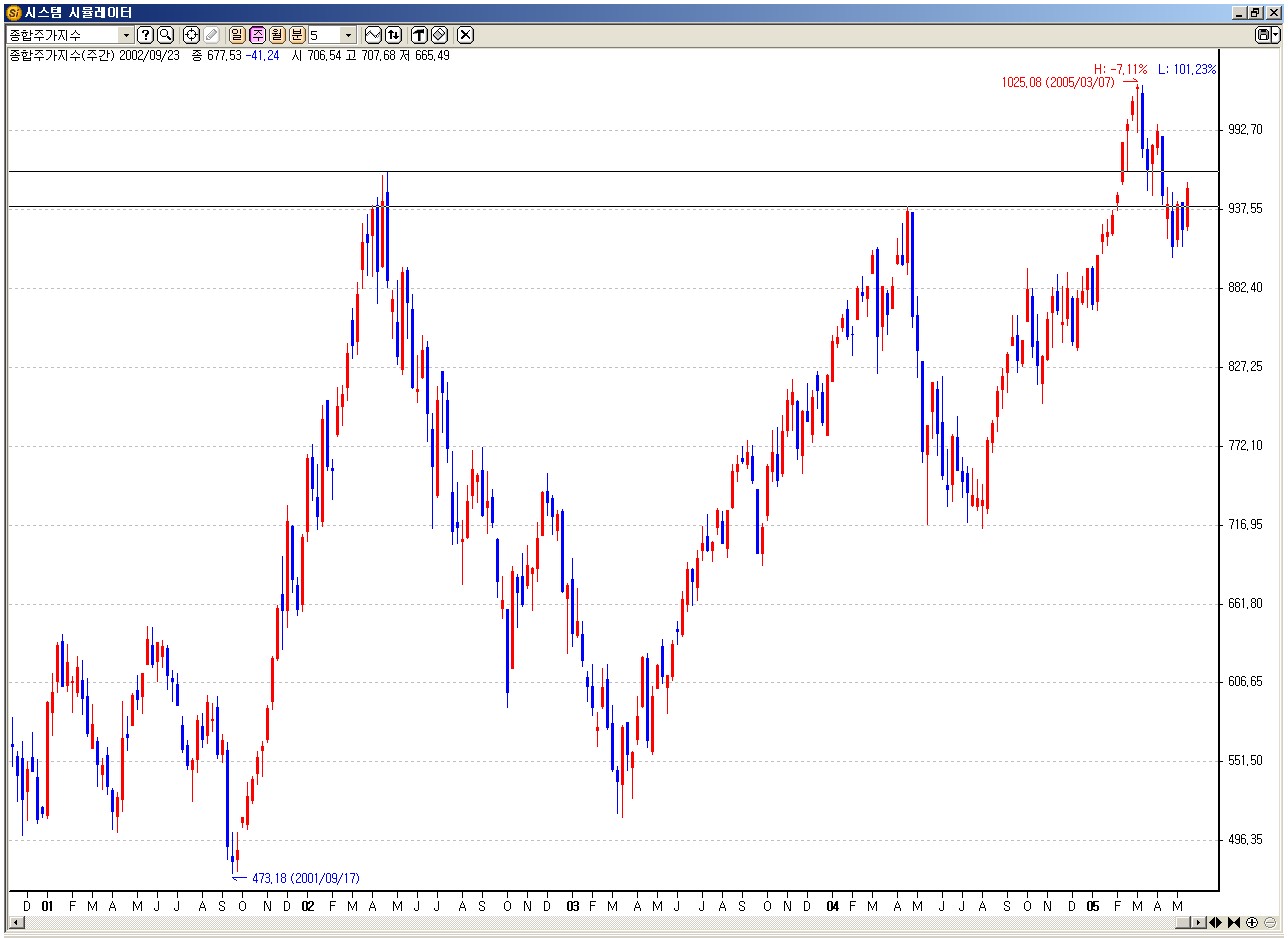Click the diamond eraser icon in toolbar
Viewport: 1288px width, 938px height.
[438, 35]
